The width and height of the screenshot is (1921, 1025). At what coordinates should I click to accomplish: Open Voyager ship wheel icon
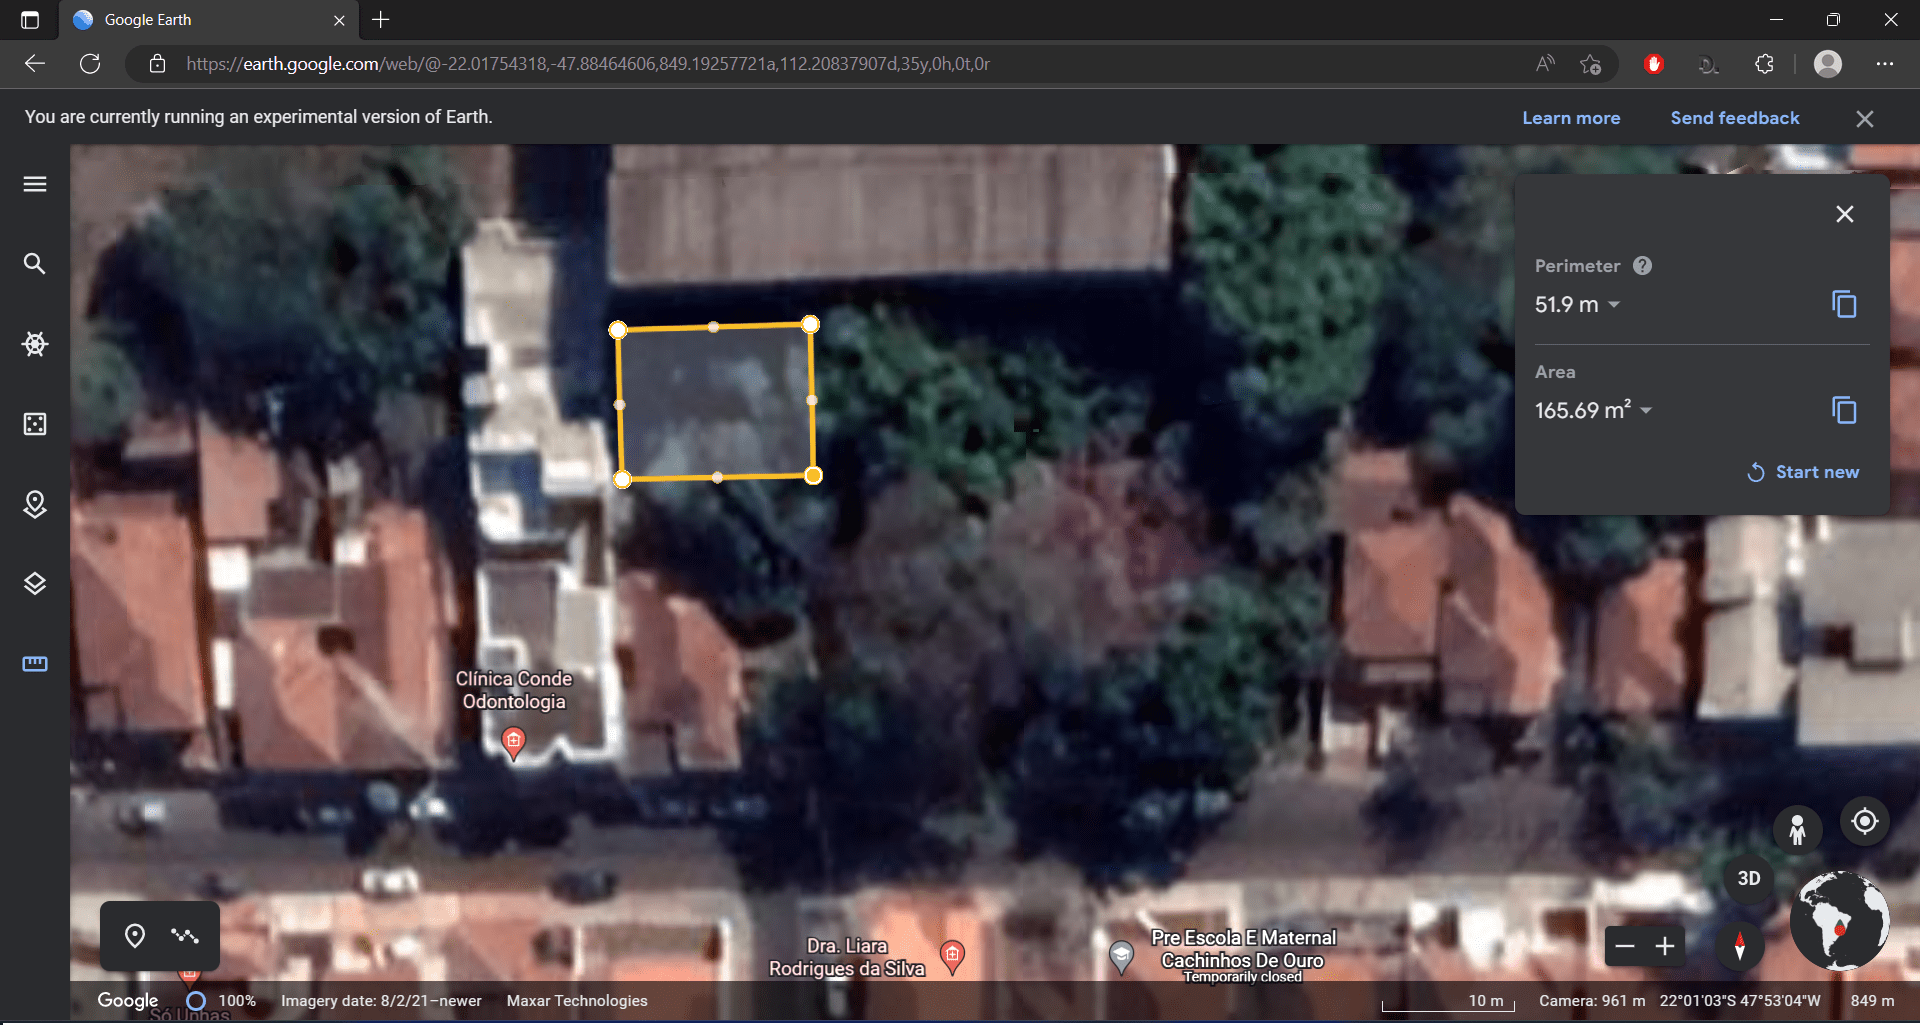tap(35, 344)
